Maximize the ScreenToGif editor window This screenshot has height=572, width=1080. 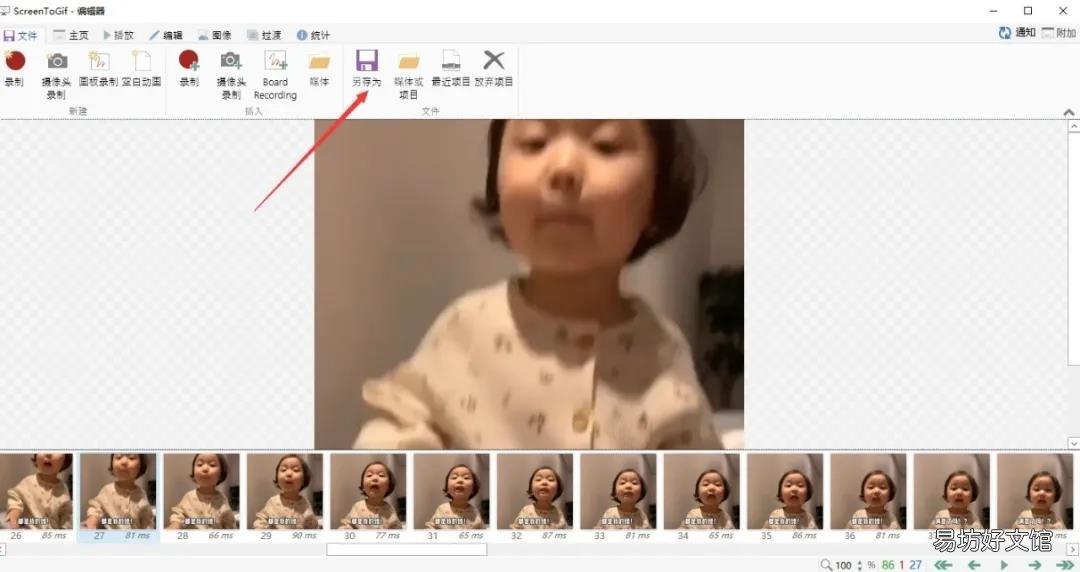point(1028,10)
